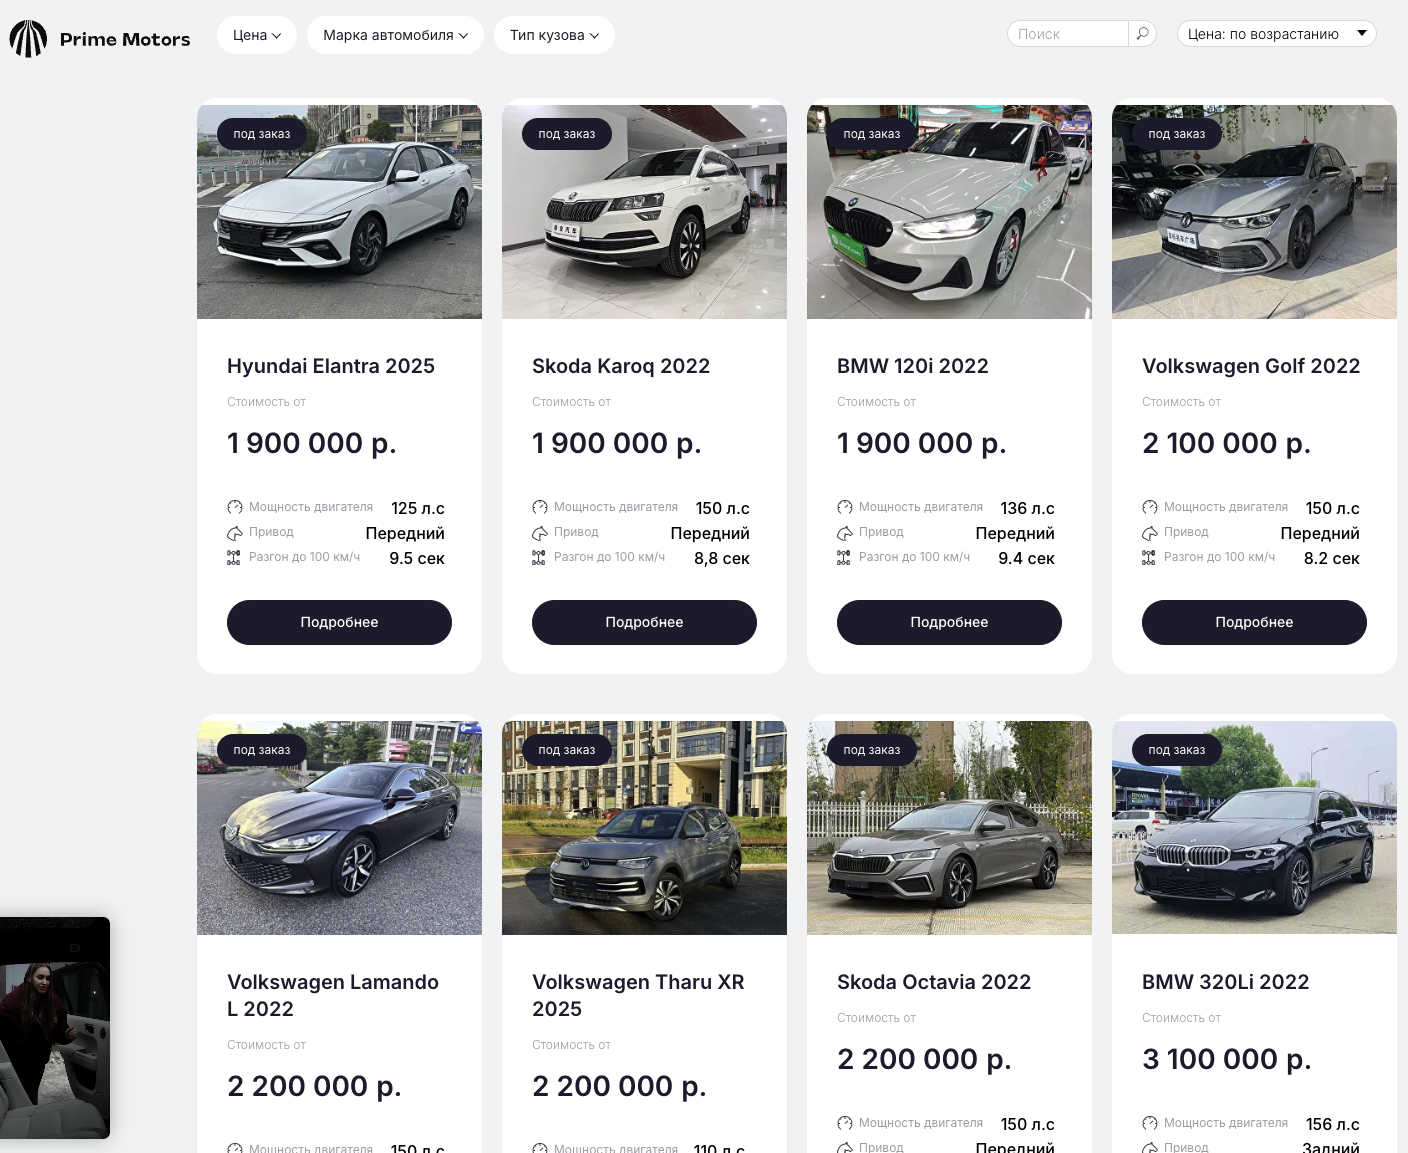Open the BMW 120i 2022 photo
The image size is (1408, 1153).
point(949,212)
